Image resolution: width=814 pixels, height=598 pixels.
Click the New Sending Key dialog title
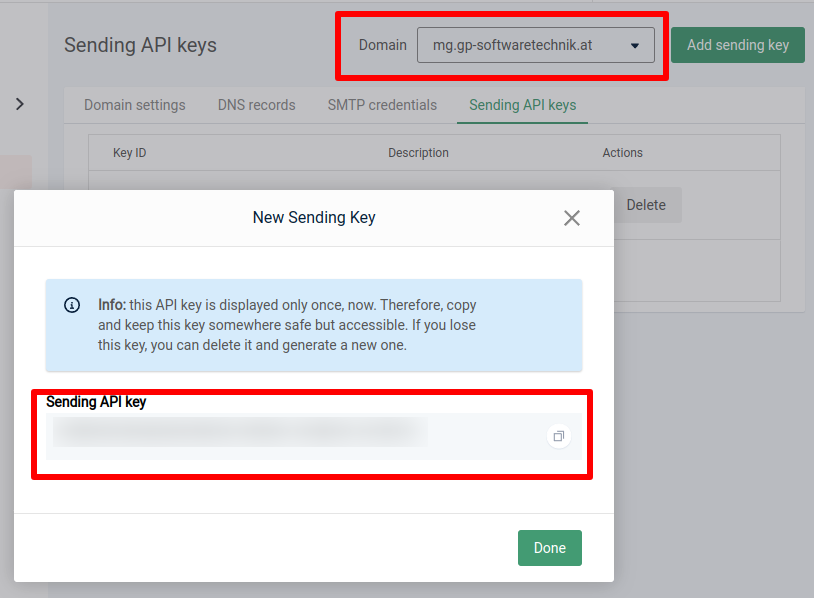pos(314,217)
